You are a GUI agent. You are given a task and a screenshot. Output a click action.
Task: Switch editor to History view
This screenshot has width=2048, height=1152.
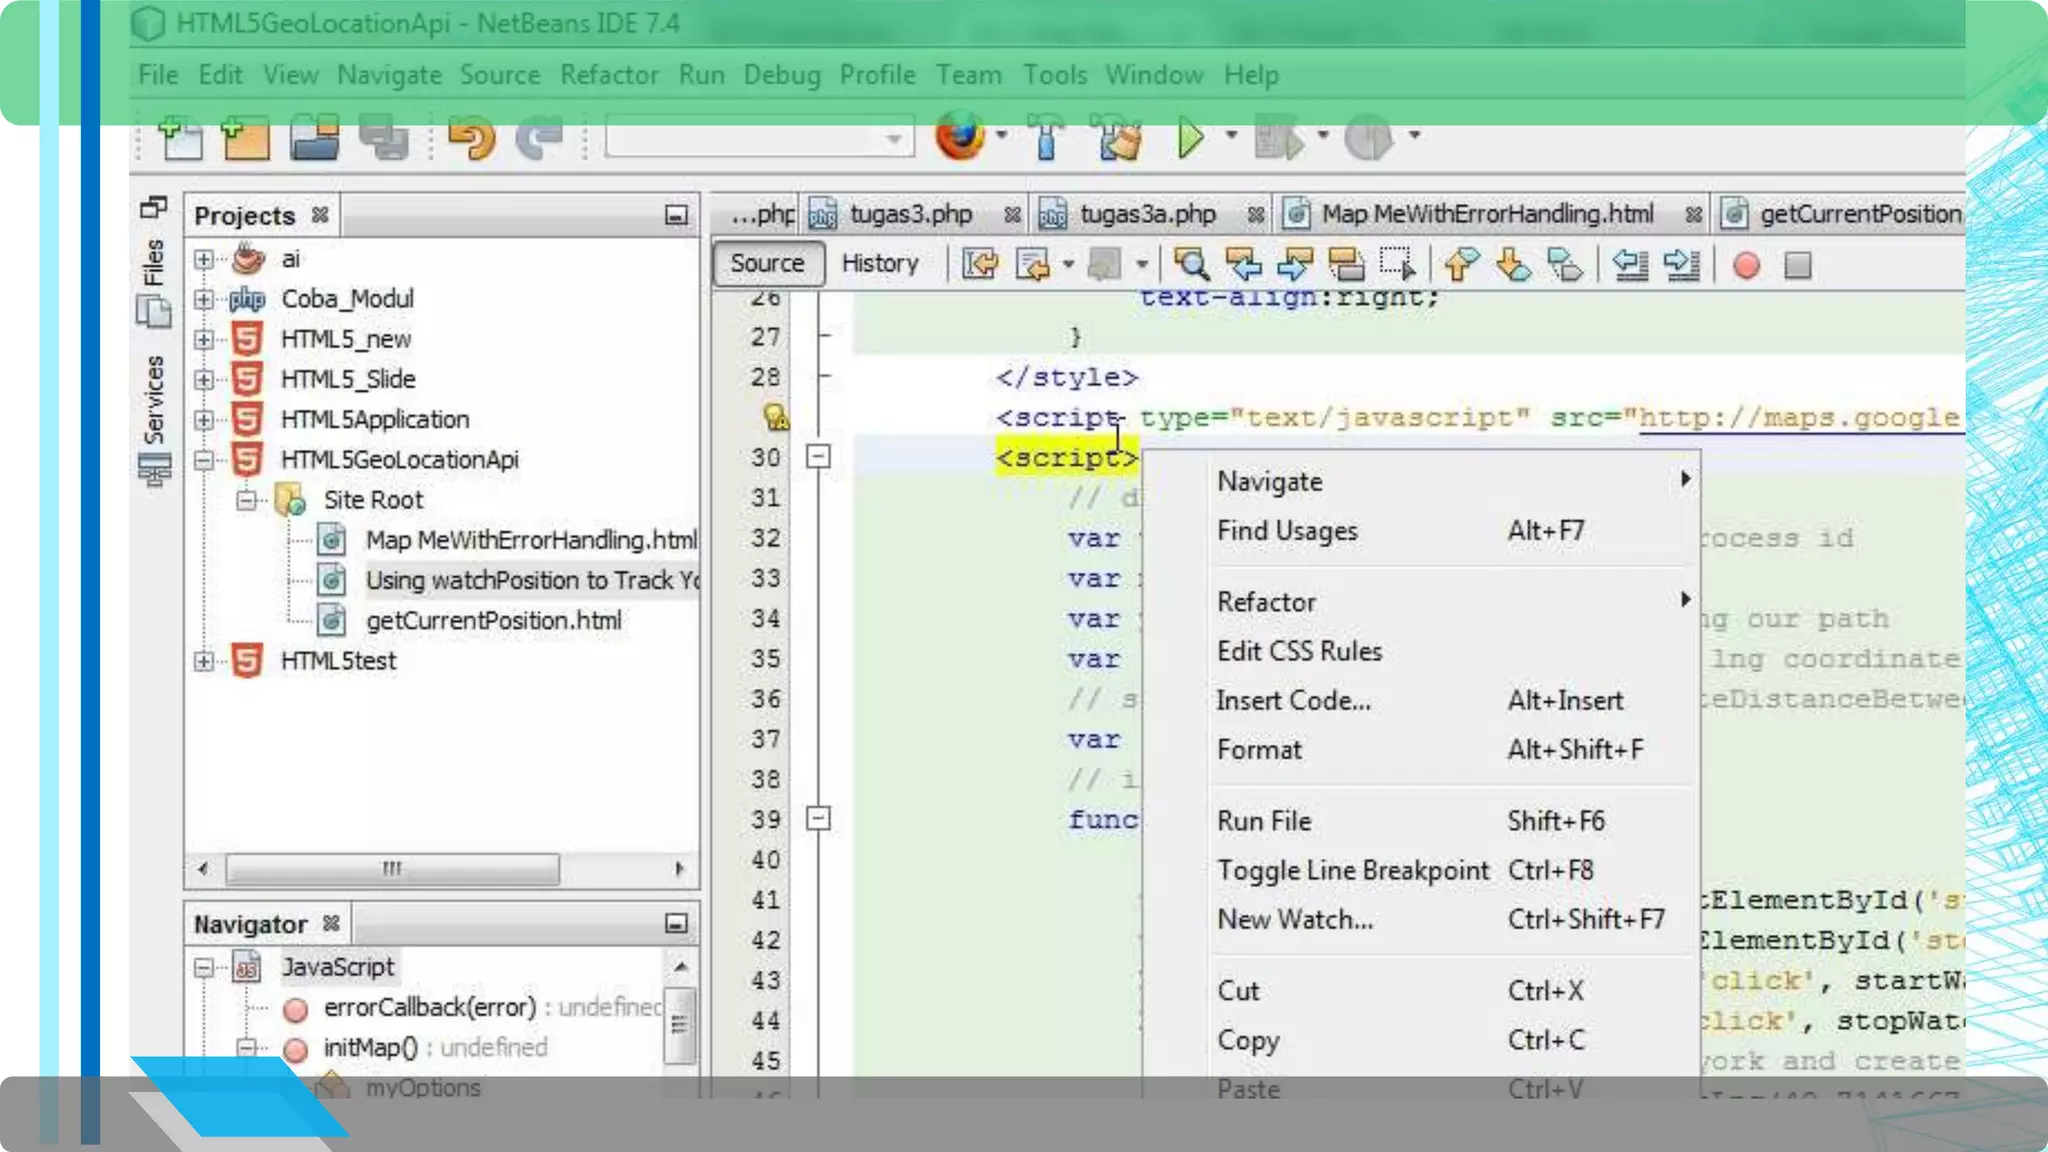(x=879, y=263)
